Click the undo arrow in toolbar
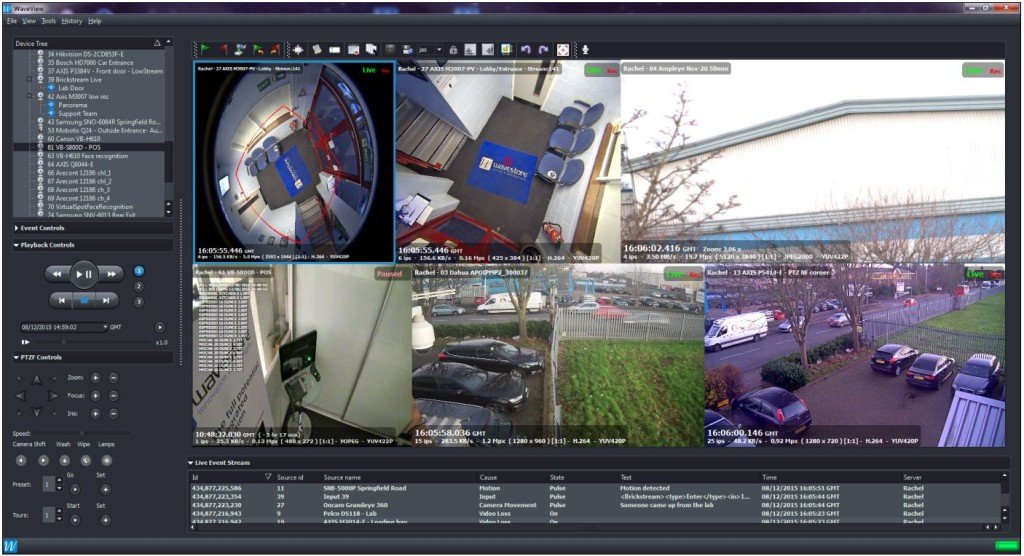Screen dimensions: 1024x556 pos(526,49)
